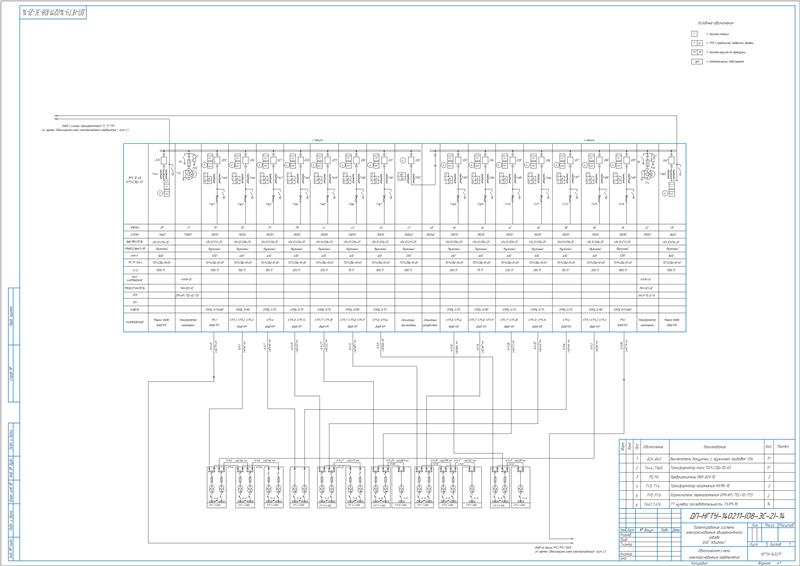Select the first single-box symbol in the legend
Screen dimensions: 800x566
pos(695,34)
